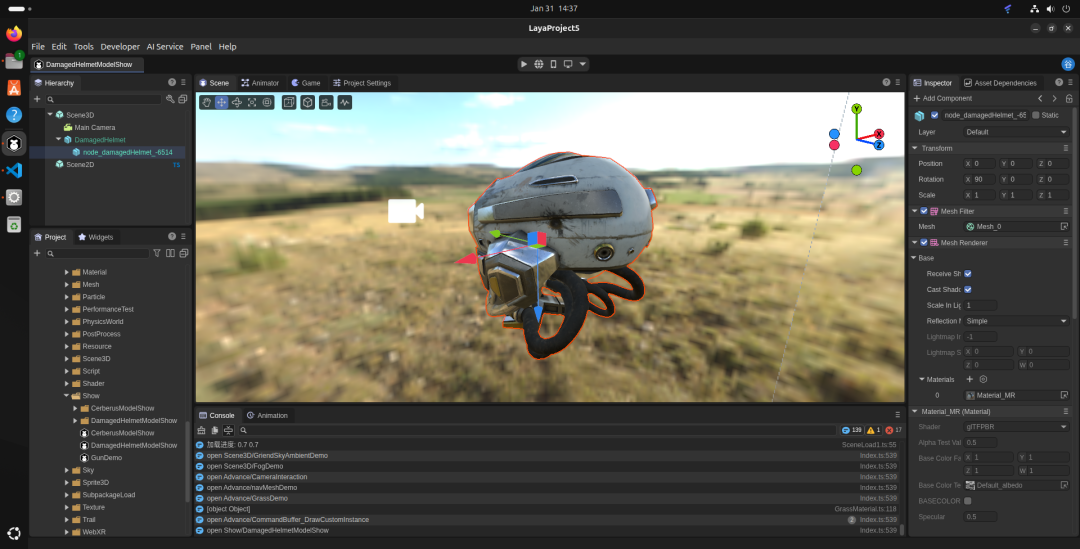Collapse the Materials list

(922, 380)
